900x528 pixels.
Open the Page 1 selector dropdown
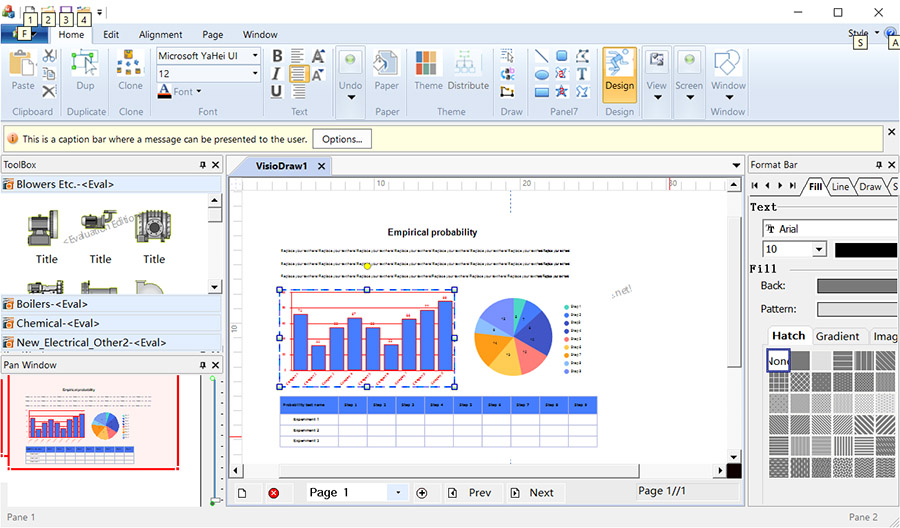(398, 492)
